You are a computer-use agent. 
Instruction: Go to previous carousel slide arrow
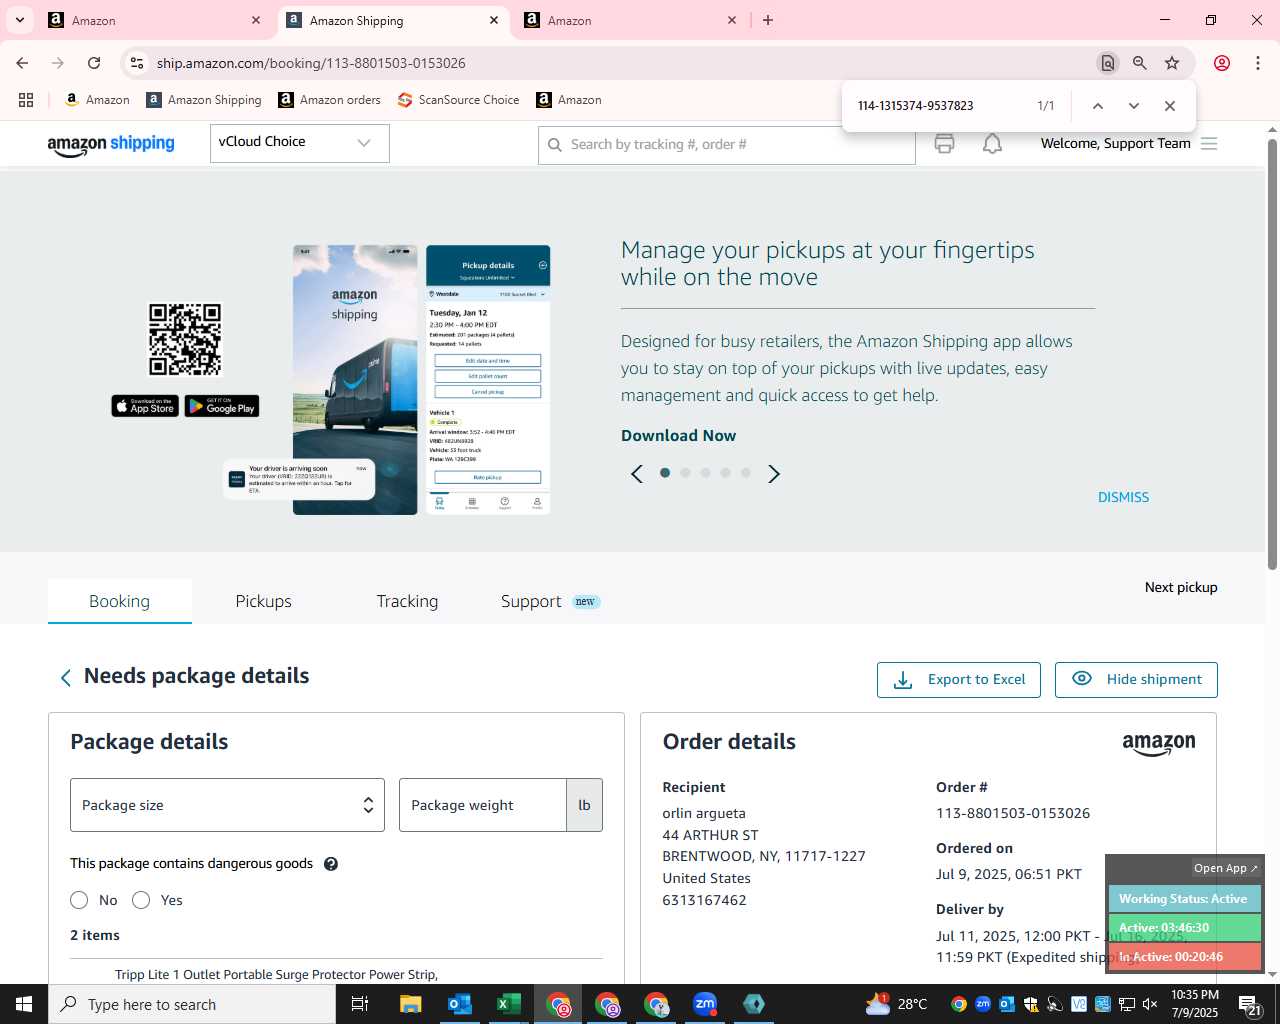click(x=637, y=474)
